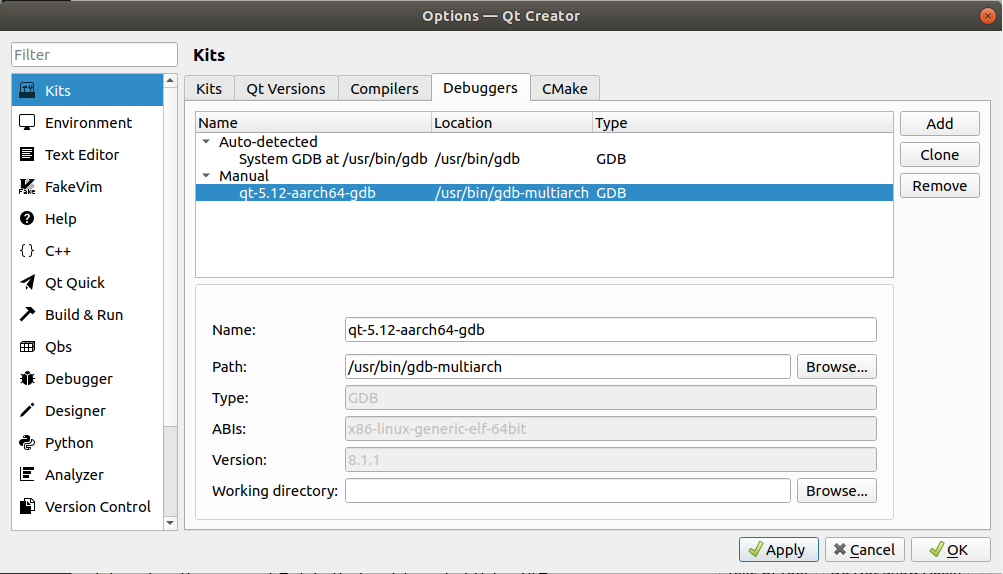Collapse the Auto-detected debuggers group
The height and width of the screenshot is (574, 1003).
(x=207, y=142)
